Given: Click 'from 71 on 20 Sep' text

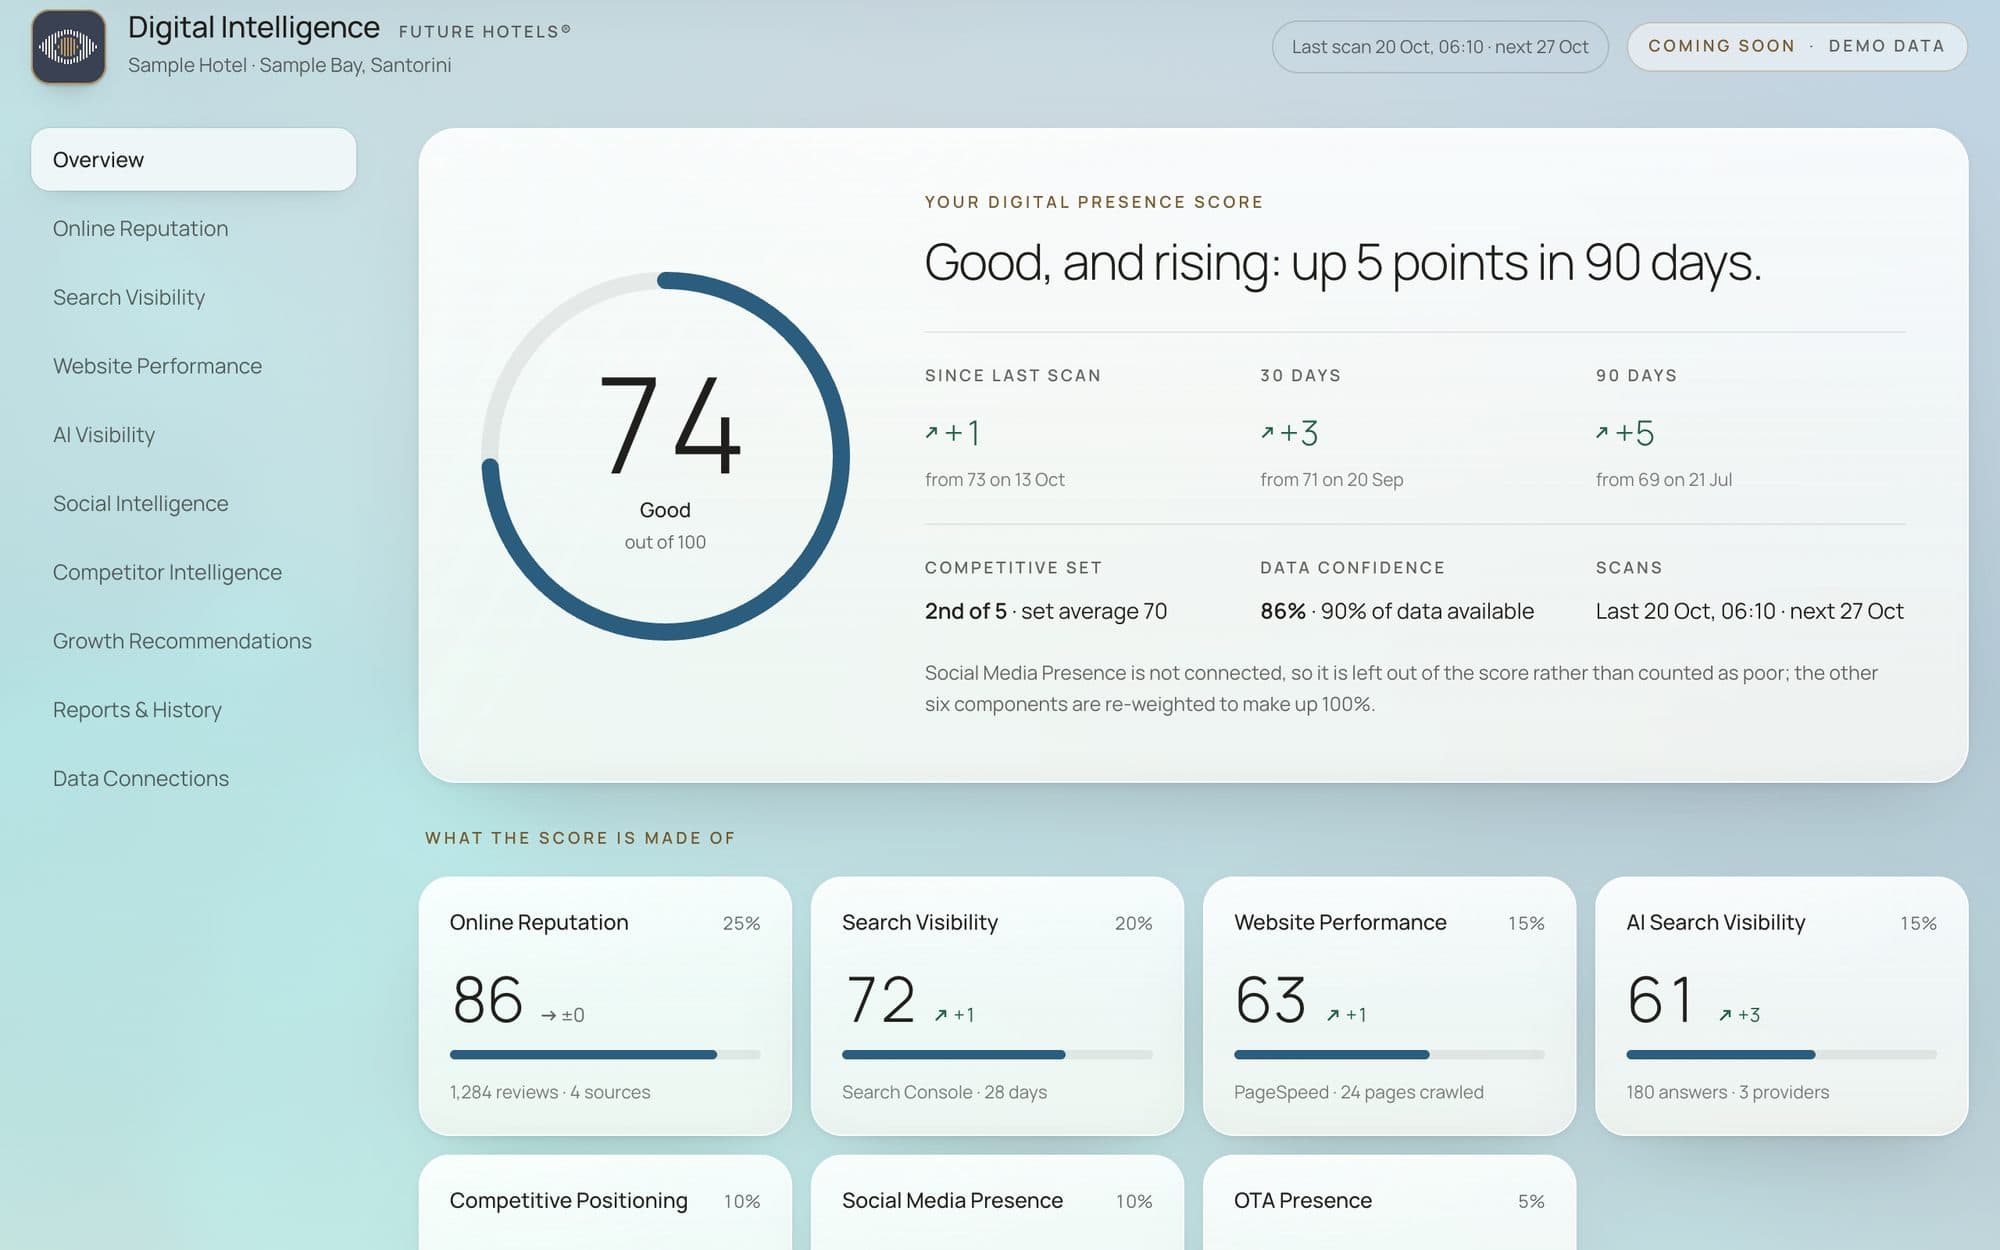Looking at the screenshot, I should 1331,480.
